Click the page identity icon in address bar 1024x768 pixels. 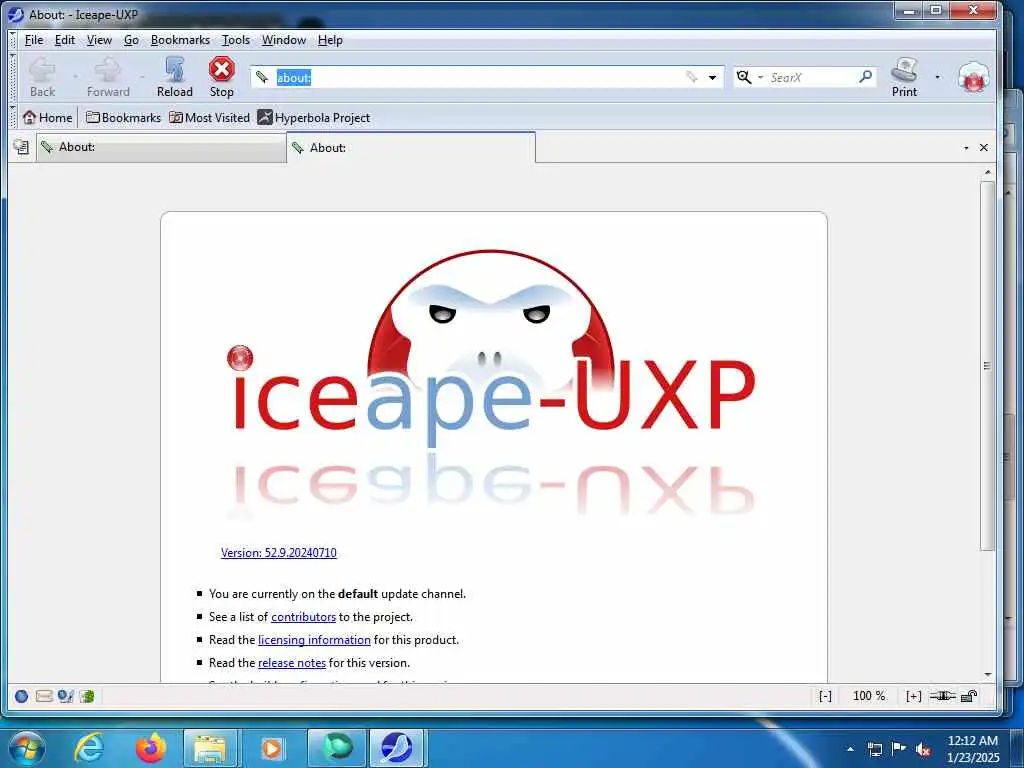pyautogui.click(x=262, y=77)
